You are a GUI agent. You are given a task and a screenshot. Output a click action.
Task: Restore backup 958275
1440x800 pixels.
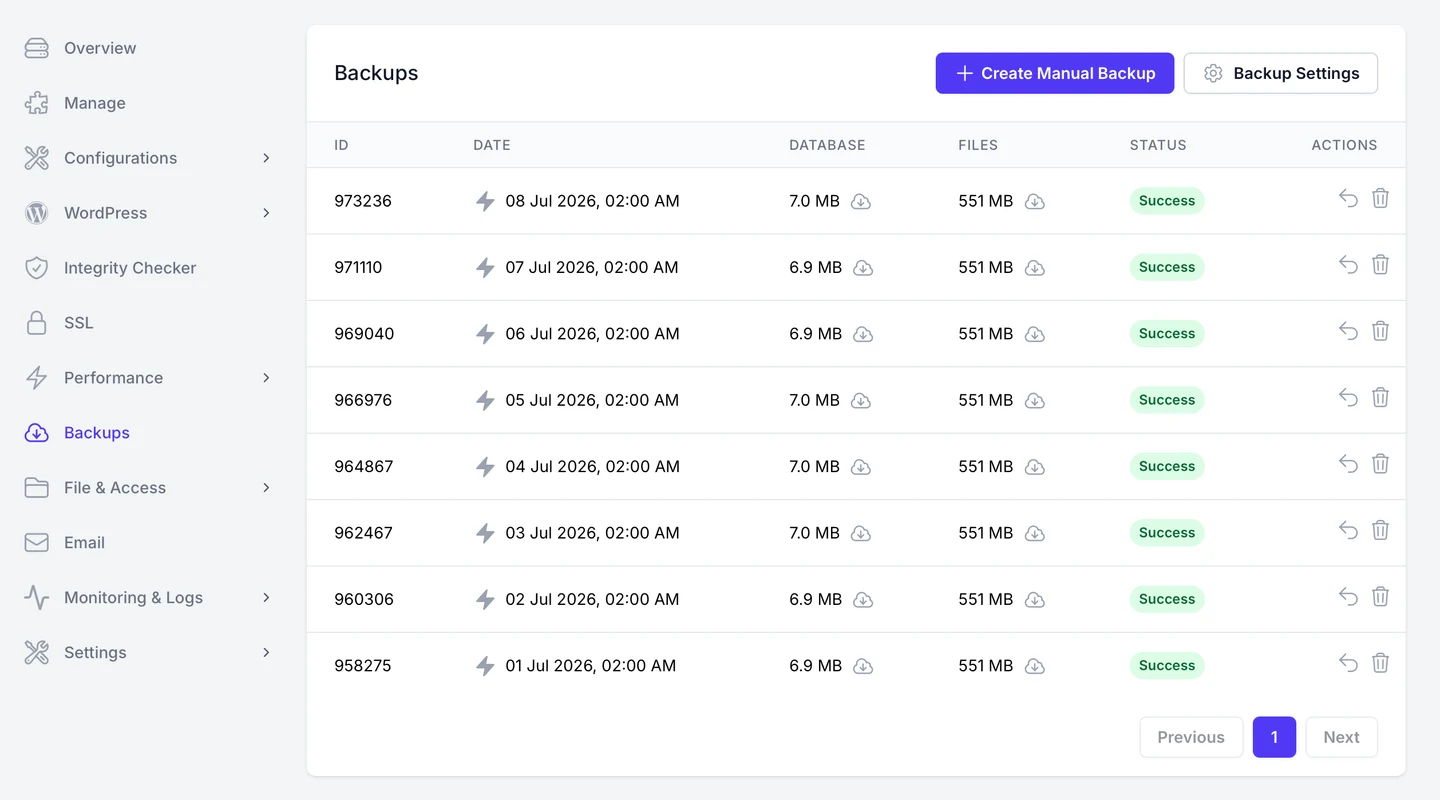[x=1348, y=662]
